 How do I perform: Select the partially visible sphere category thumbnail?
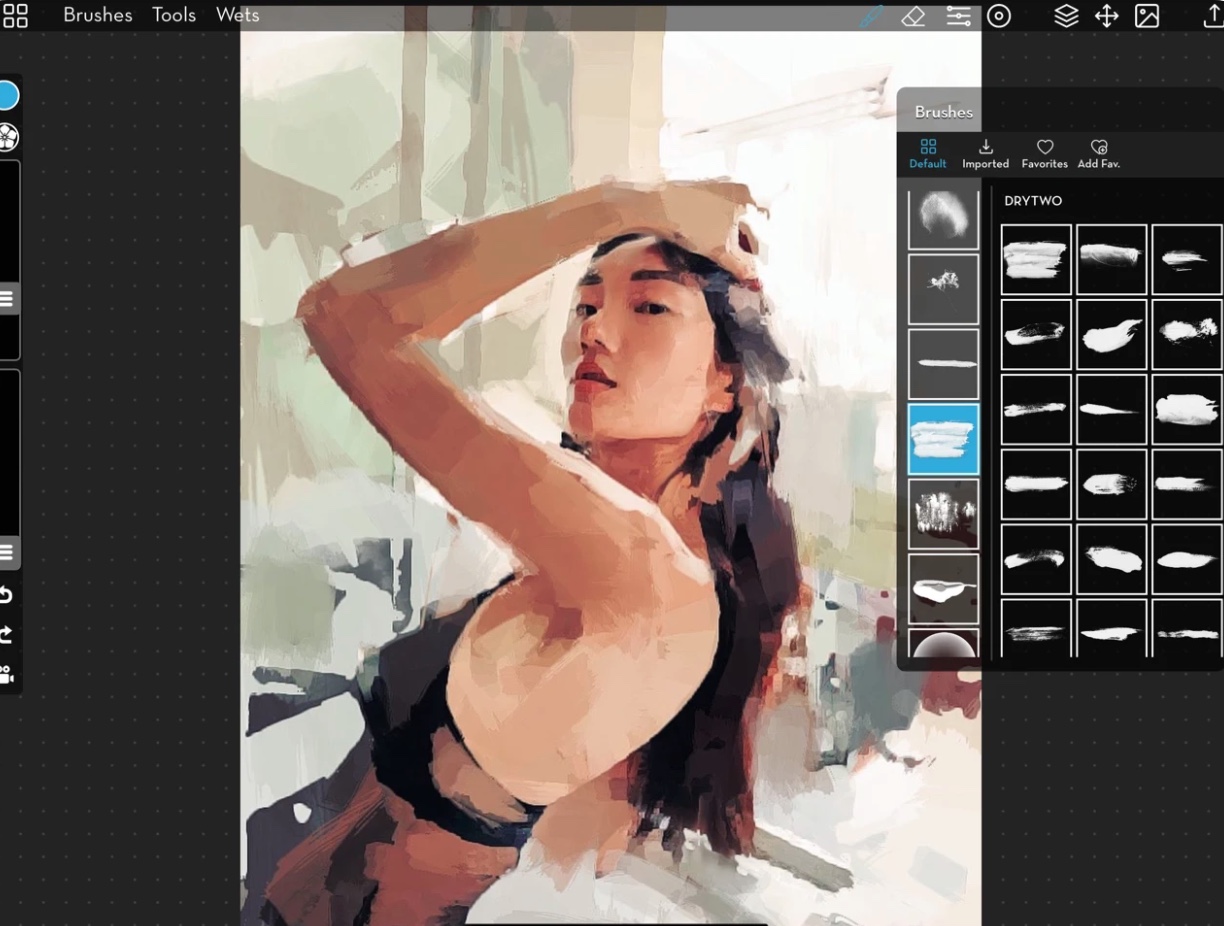(943, 643)
